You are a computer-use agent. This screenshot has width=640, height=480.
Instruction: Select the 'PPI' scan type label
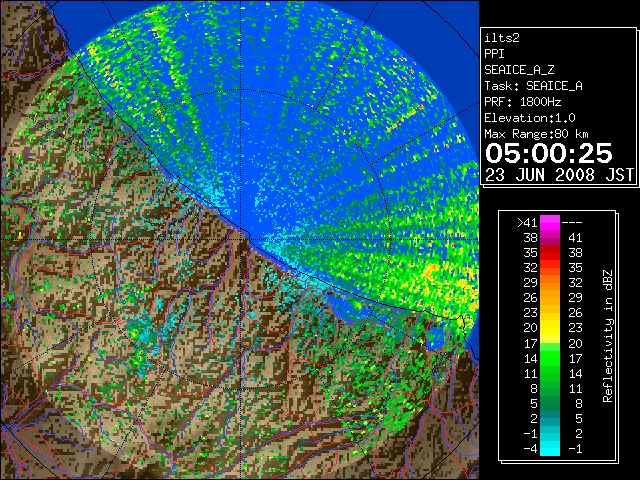click(x=494, y=54)
